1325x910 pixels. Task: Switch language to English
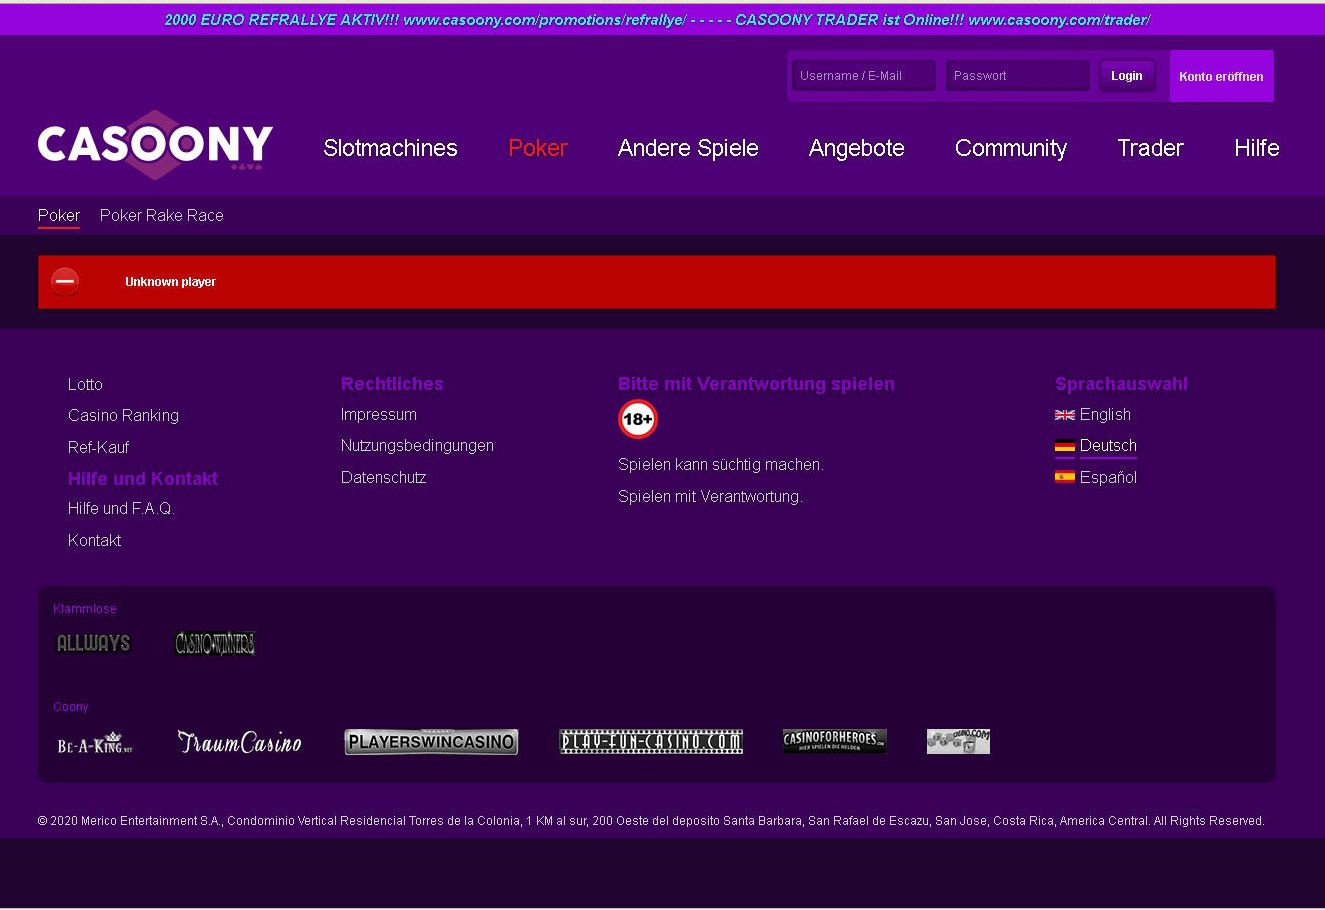click(1105, 415)
